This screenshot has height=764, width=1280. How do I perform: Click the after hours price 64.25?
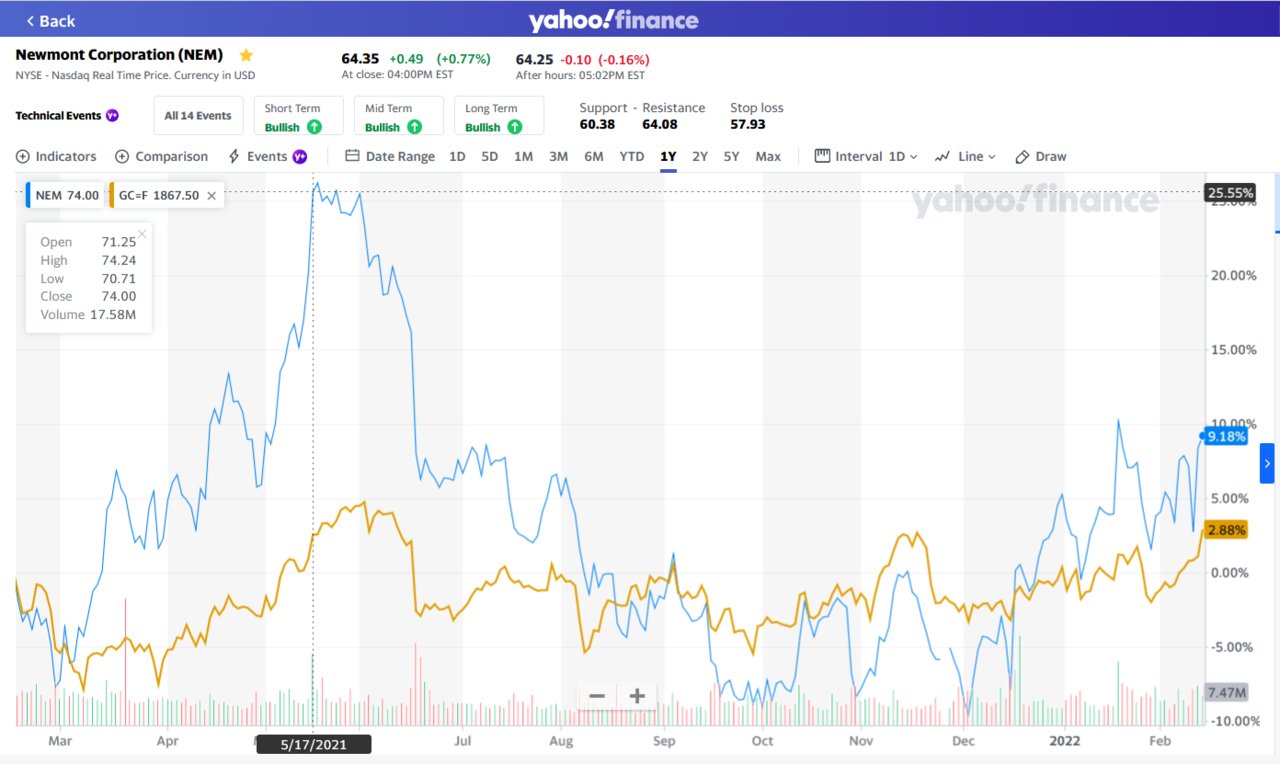pyautogui.click(x=534, y=59)
